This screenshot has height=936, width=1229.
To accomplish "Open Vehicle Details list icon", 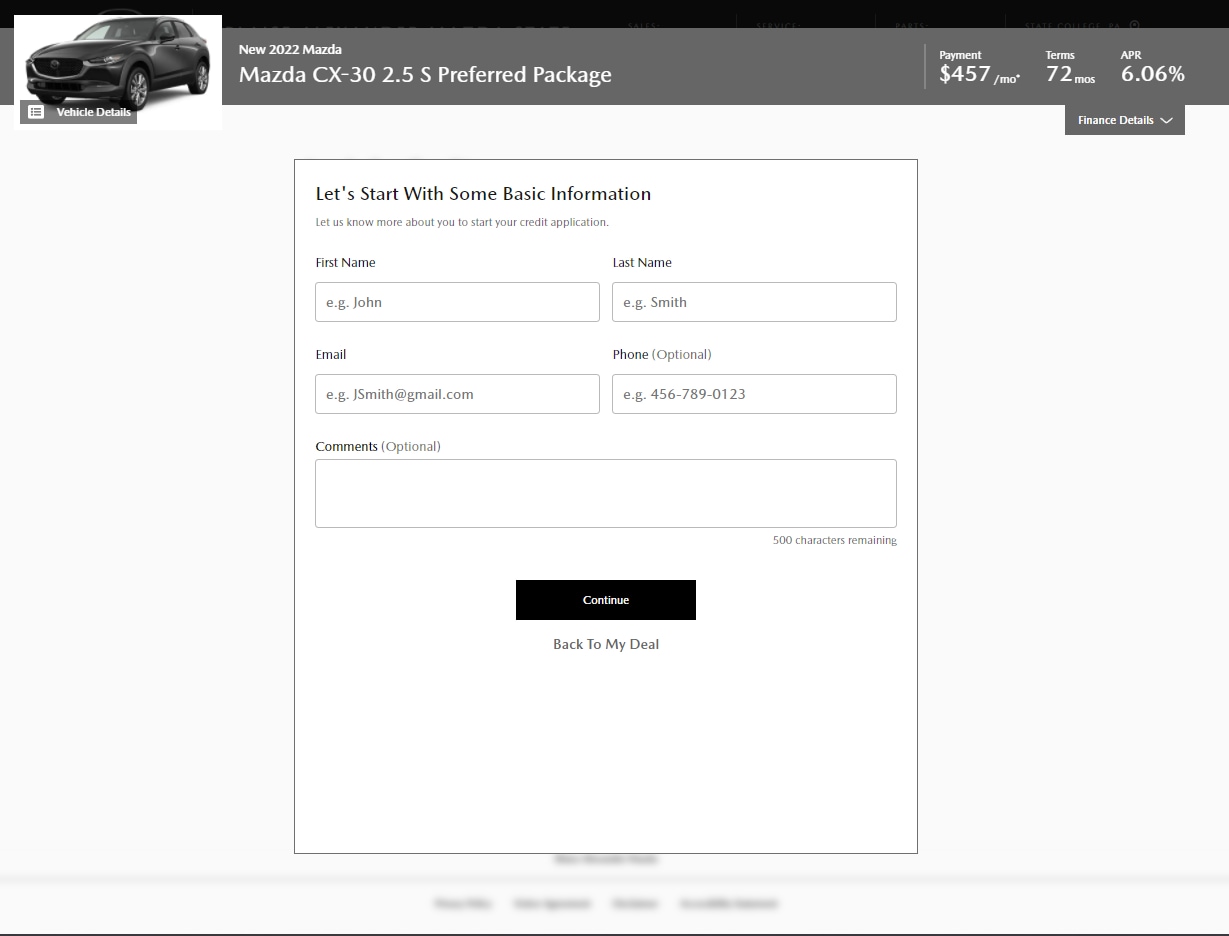I will (36, 112).
